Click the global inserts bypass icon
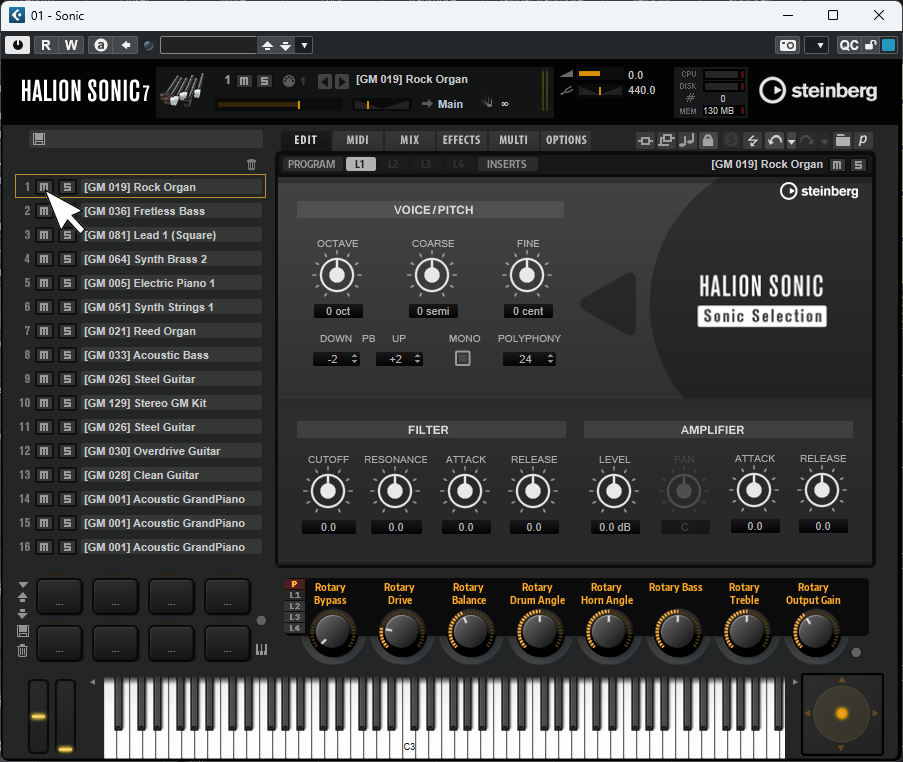This screenshot has height=762, width=903. pyautogui.click(x=645, y=141)
